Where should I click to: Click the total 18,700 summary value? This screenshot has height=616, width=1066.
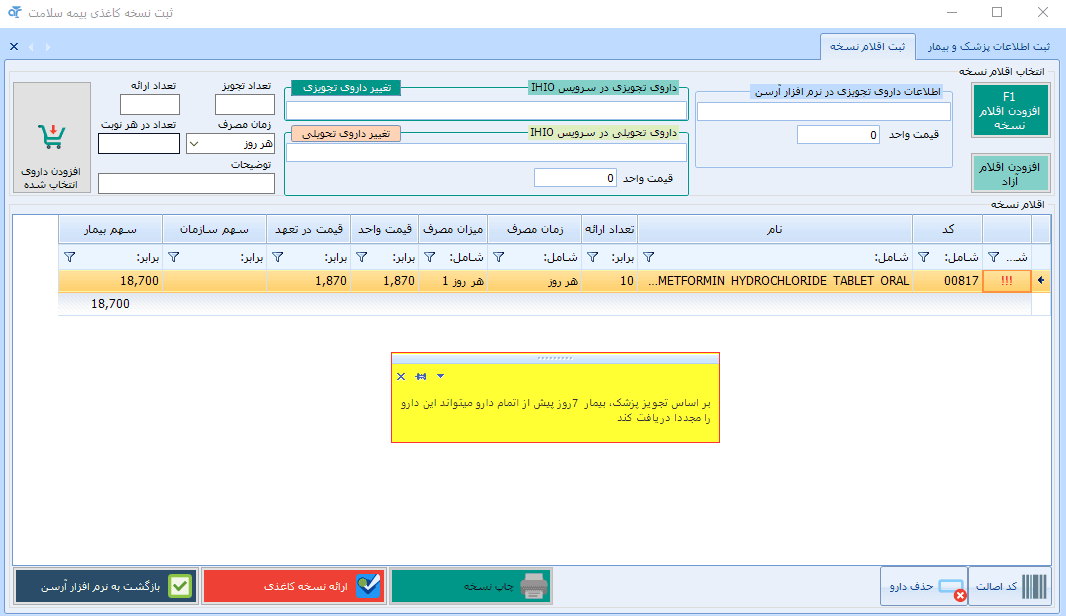tap(110, 304)
